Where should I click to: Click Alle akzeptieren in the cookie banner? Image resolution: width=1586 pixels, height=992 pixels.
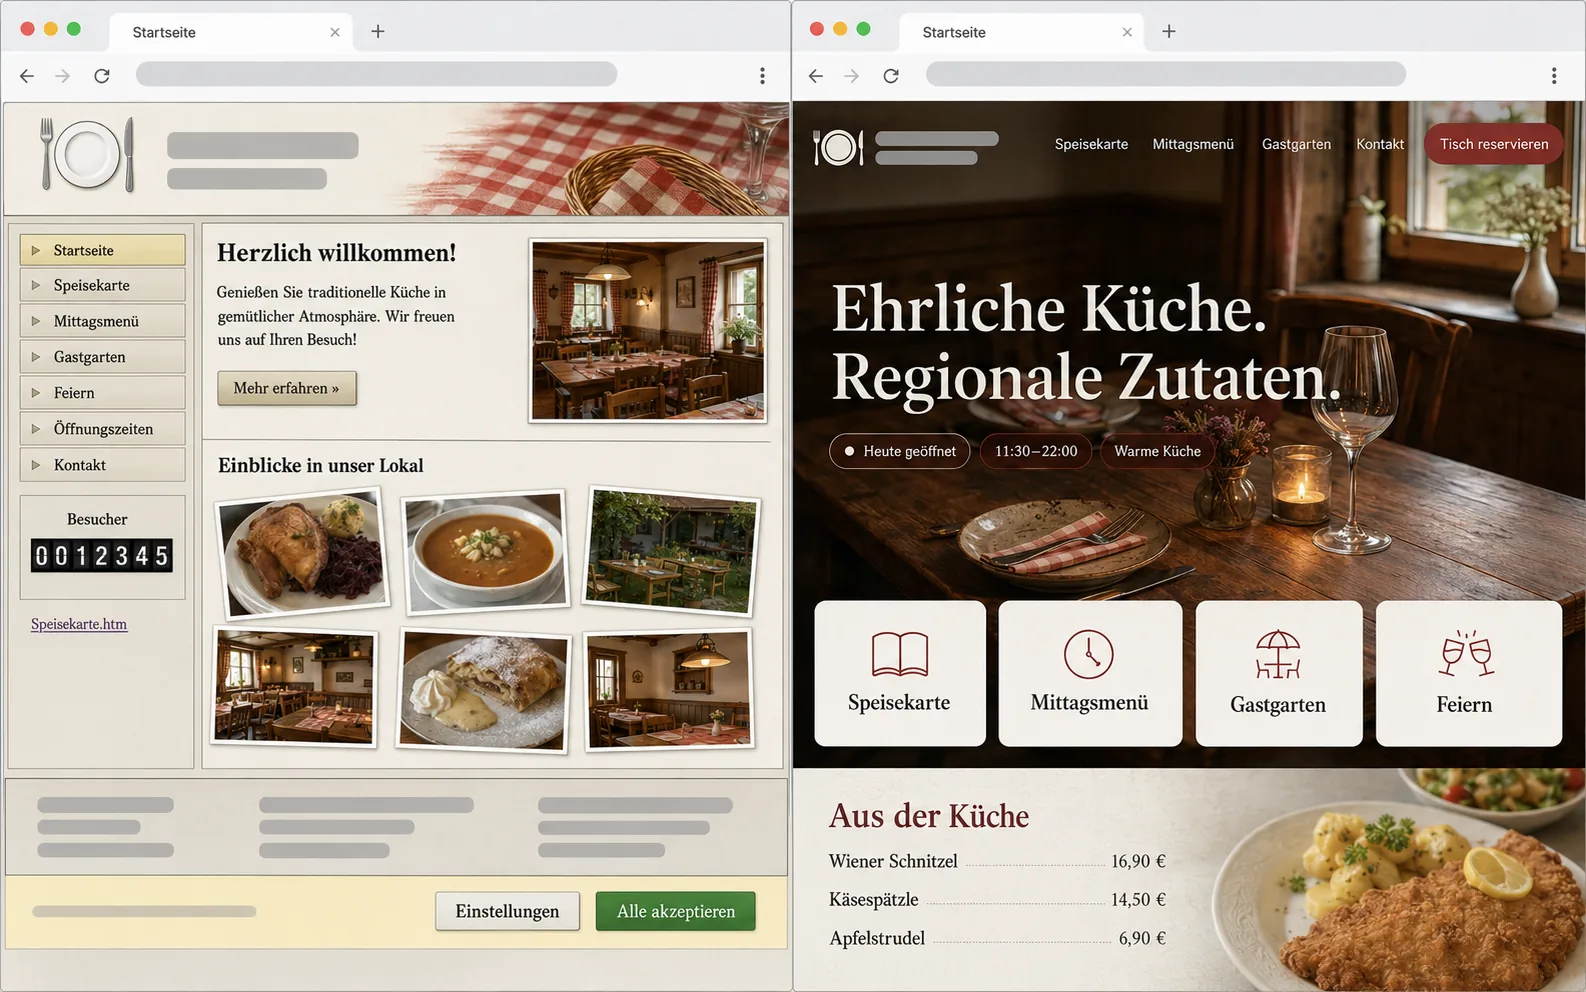pos(676,911)
